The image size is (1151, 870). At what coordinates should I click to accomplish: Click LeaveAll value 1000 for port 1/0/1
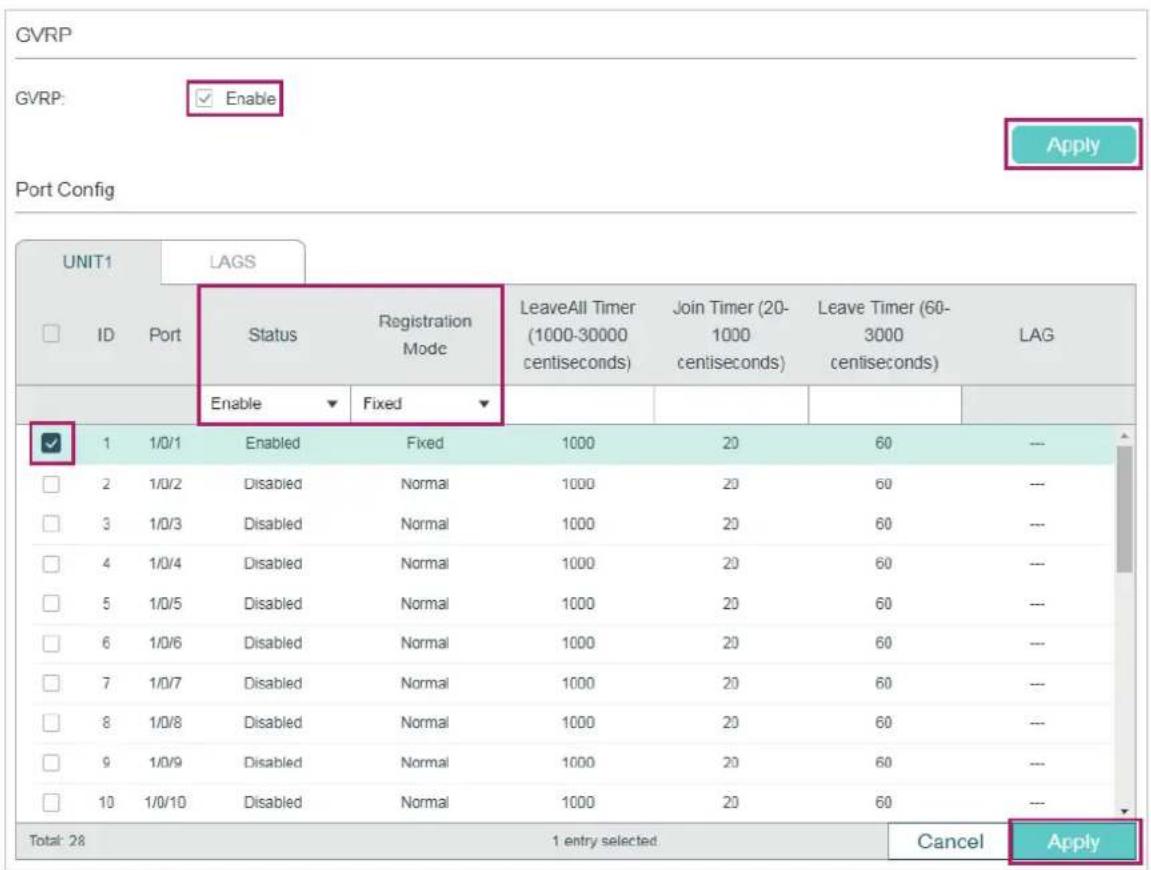click(x=578, y=443)
